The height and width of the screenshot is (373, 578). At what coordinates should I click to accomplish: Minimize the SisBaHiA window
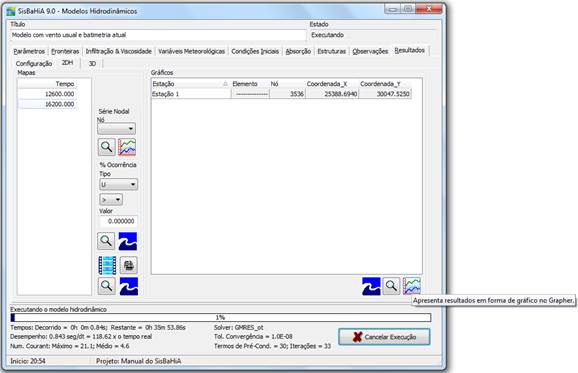point(392,9)
